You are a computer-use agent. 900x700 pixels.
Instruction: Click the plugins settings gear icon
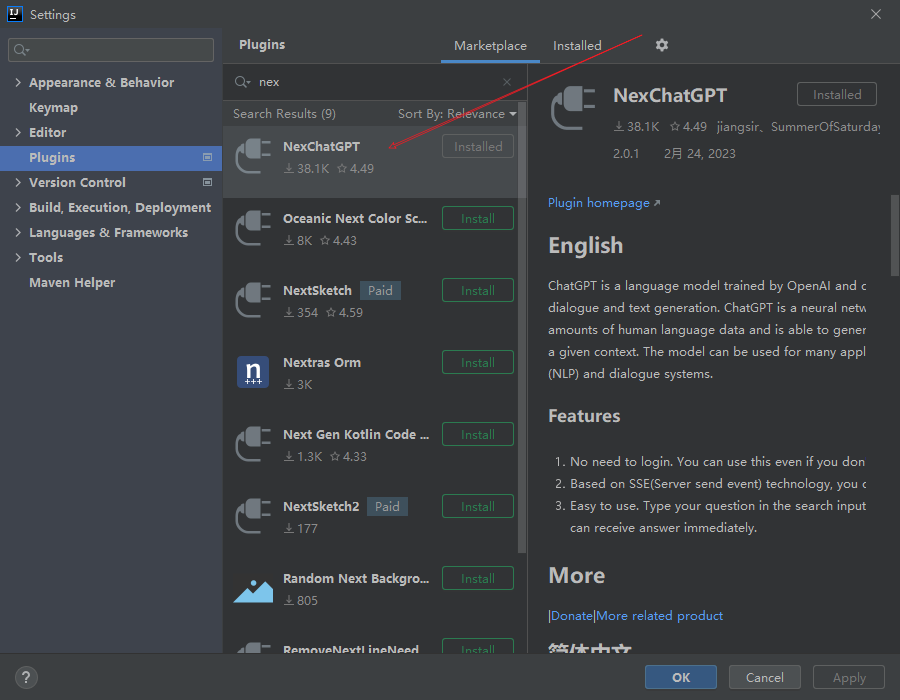[x=661, y=45]
